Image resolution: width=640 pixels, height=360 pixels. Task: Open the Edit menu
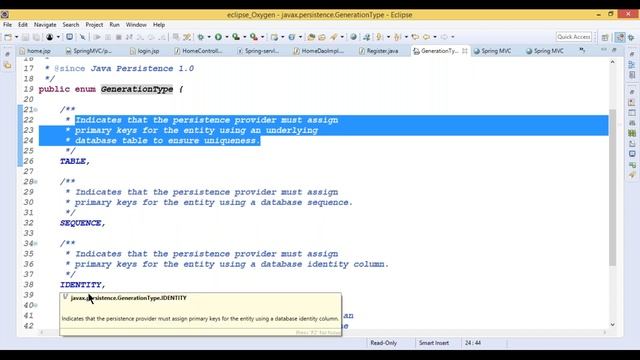click(x=23, y=24)
